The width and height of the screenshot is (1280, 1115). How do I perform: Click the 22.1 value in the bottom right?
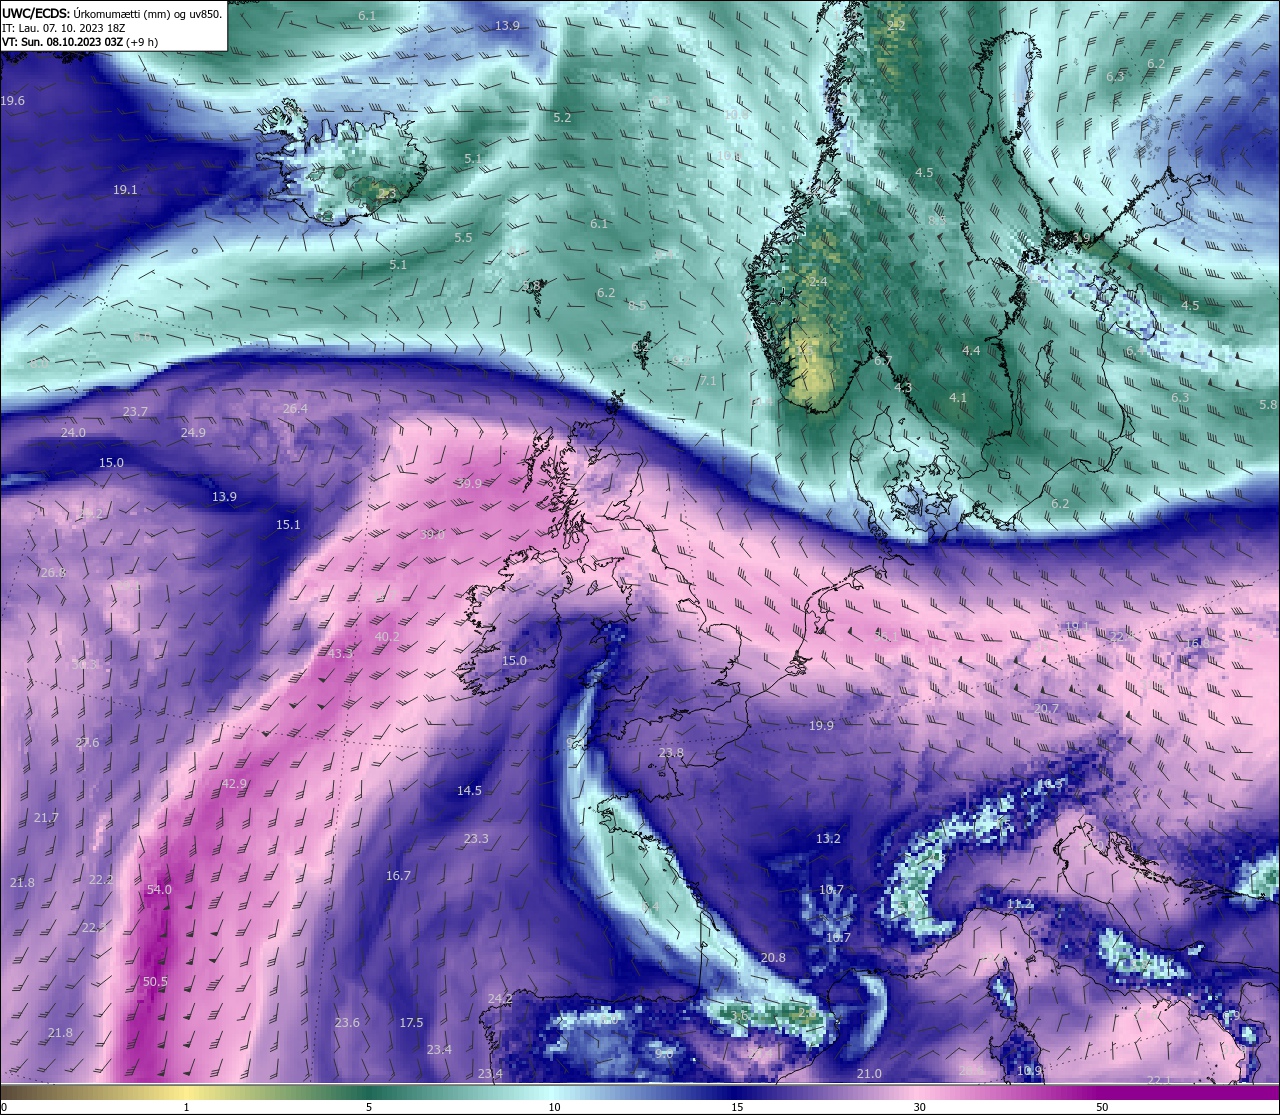(x=1158, y=1081)
